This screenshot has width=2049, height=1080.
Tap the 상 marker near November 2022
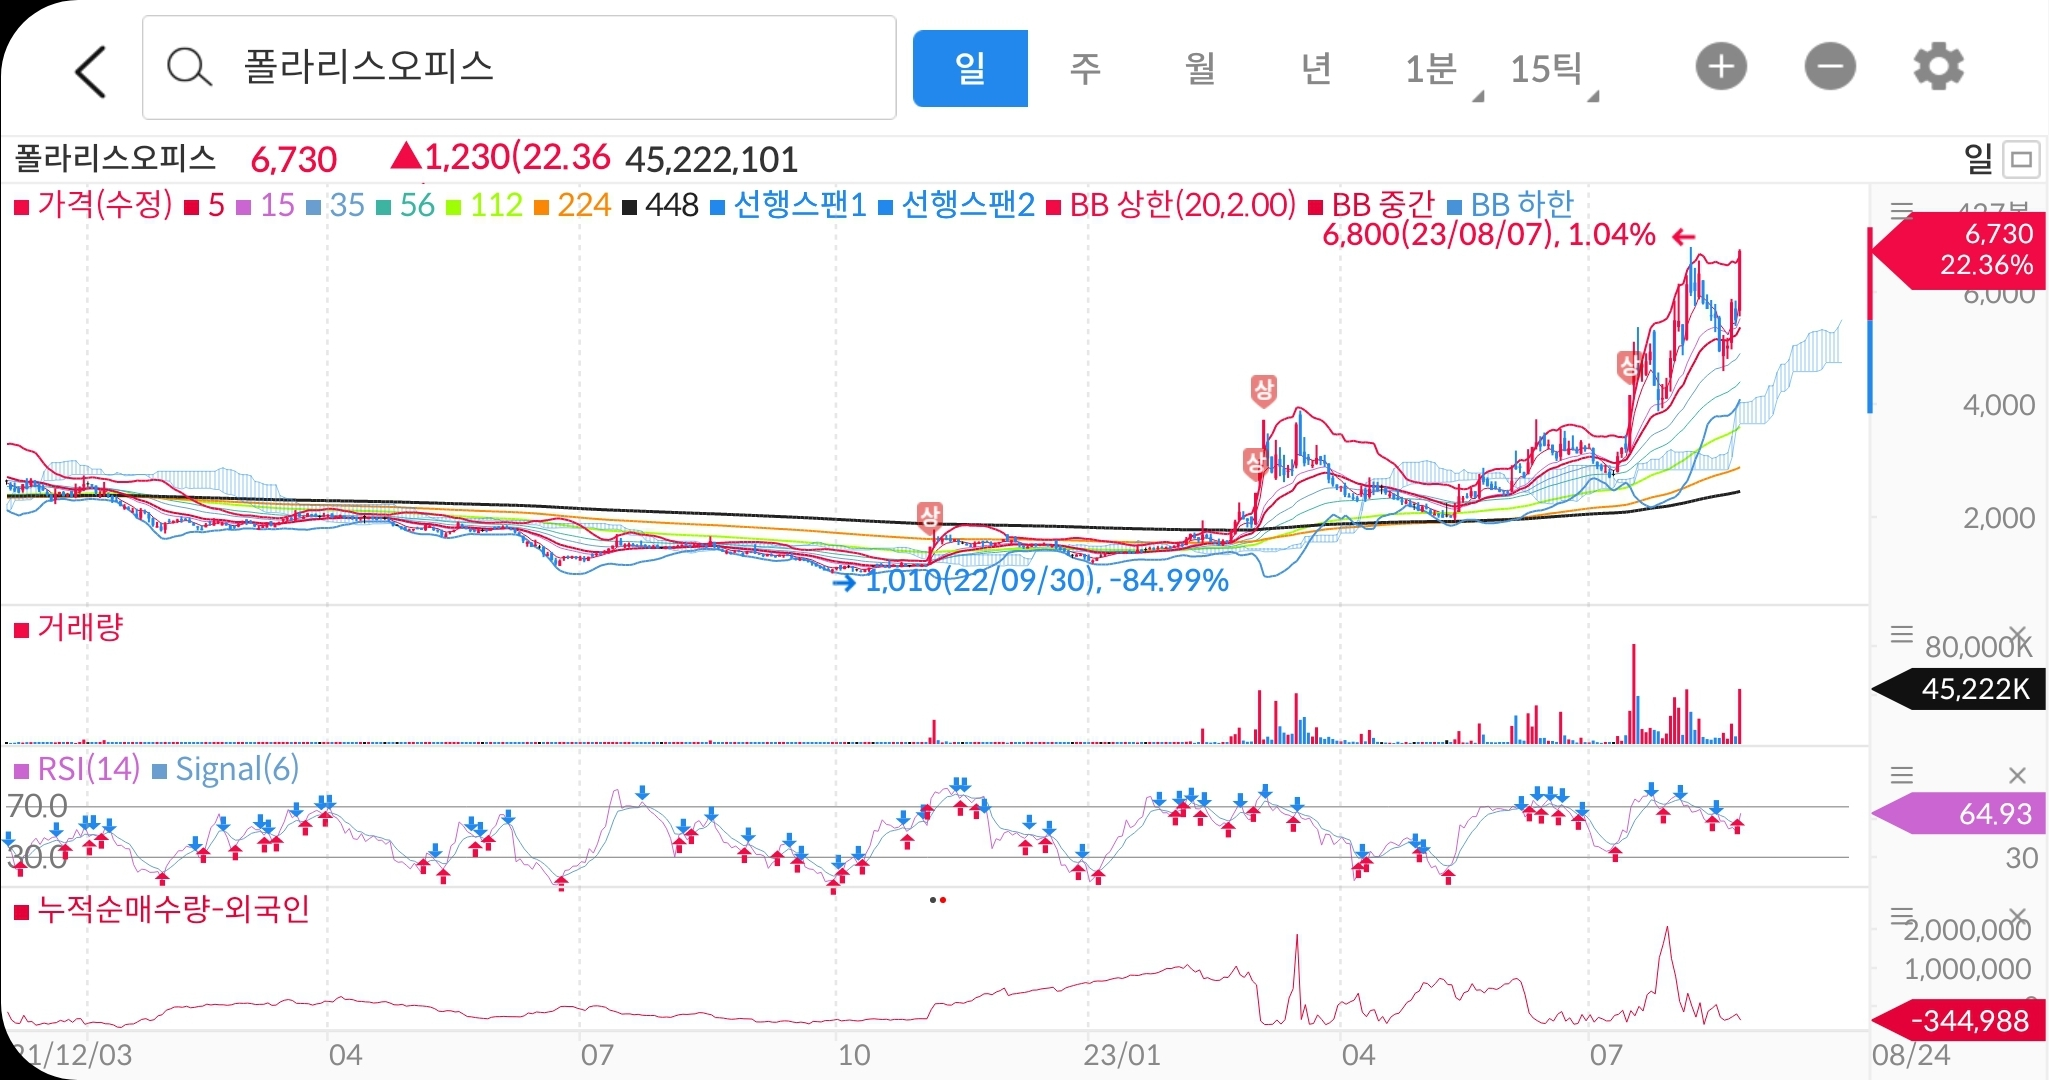tap(930, 517)
